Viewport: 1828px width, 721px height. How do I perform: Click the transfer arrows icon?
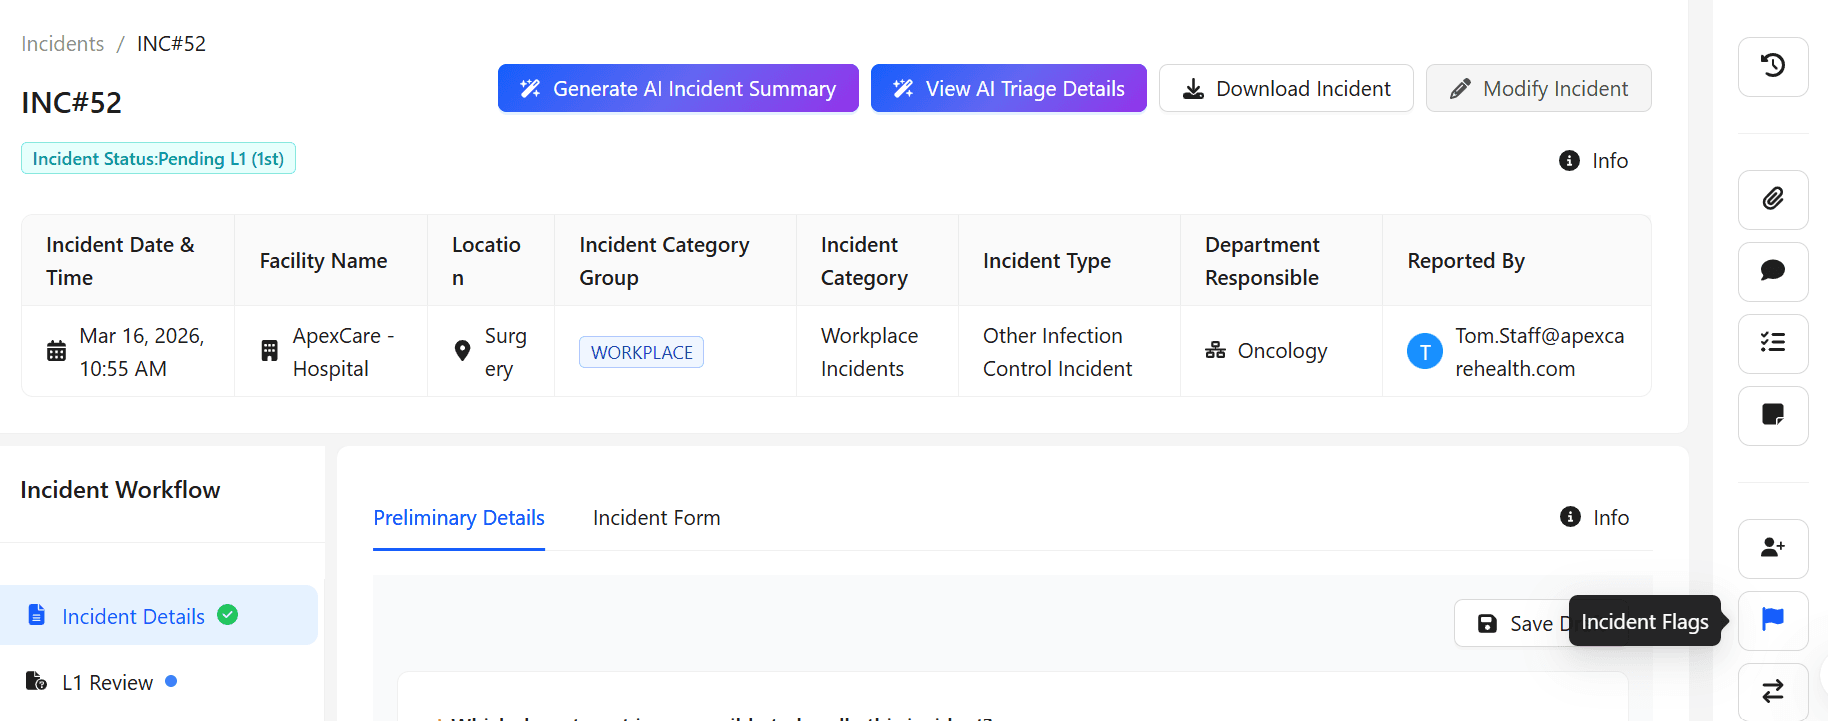(x=1772, y=691)
